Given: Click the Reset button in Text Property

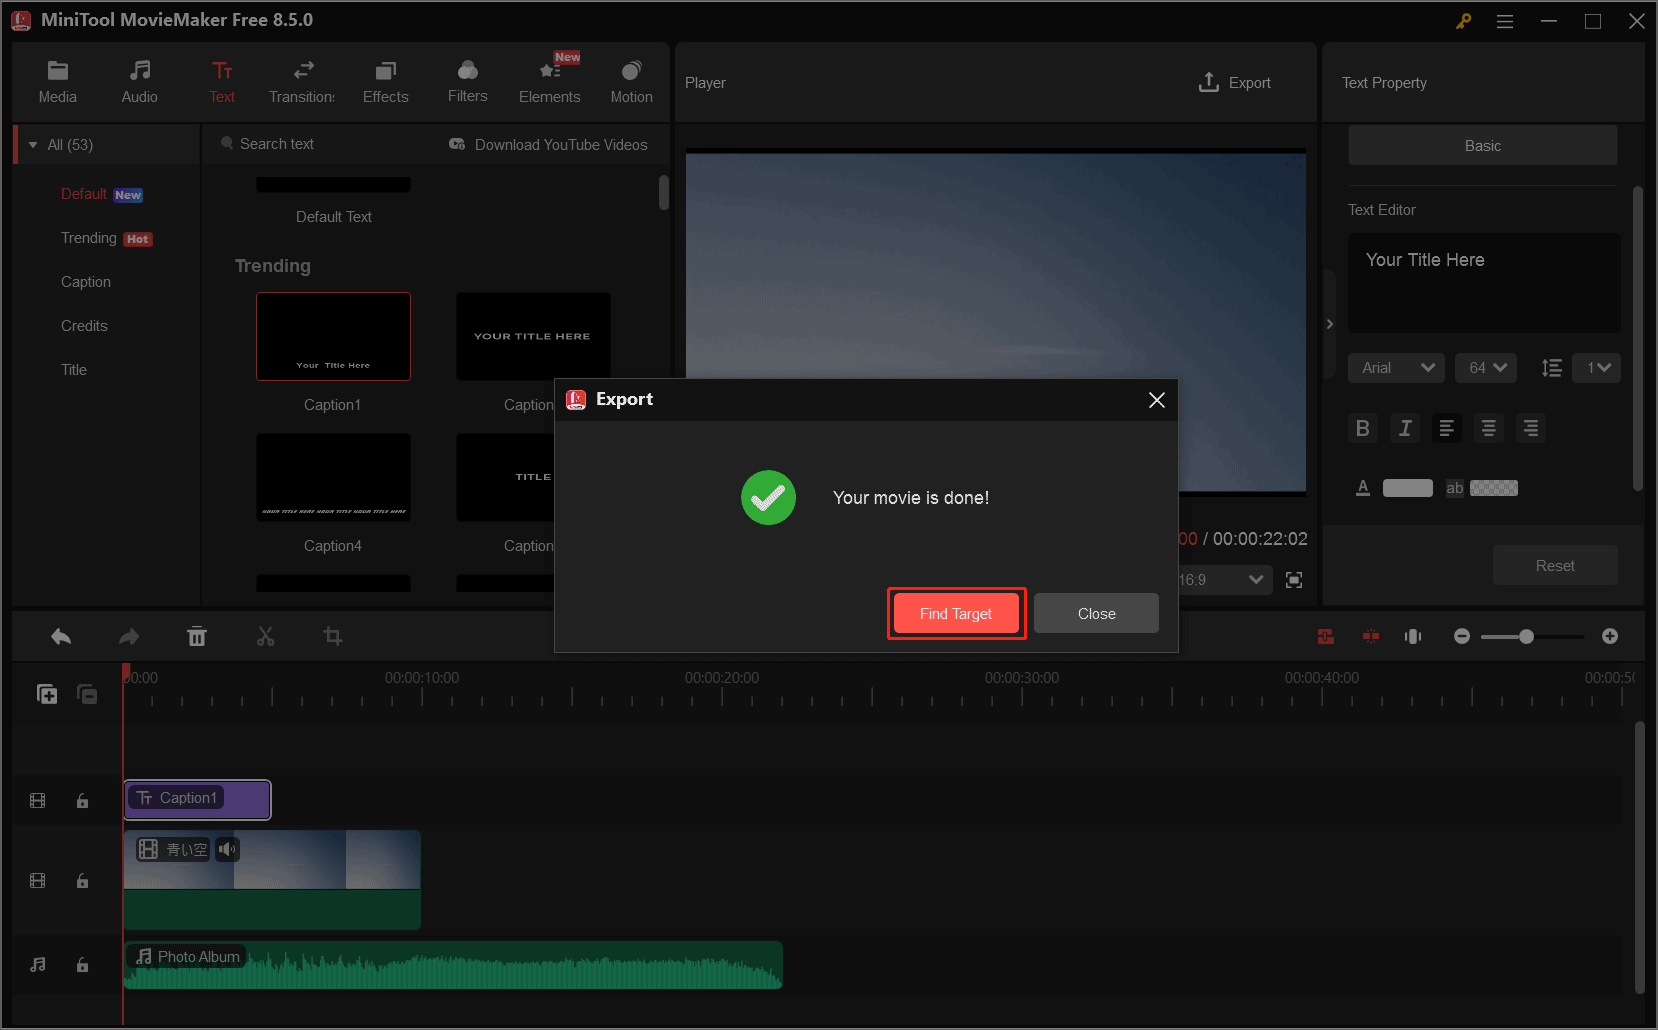Looking at the screenshot, I should click(1555, 565).
